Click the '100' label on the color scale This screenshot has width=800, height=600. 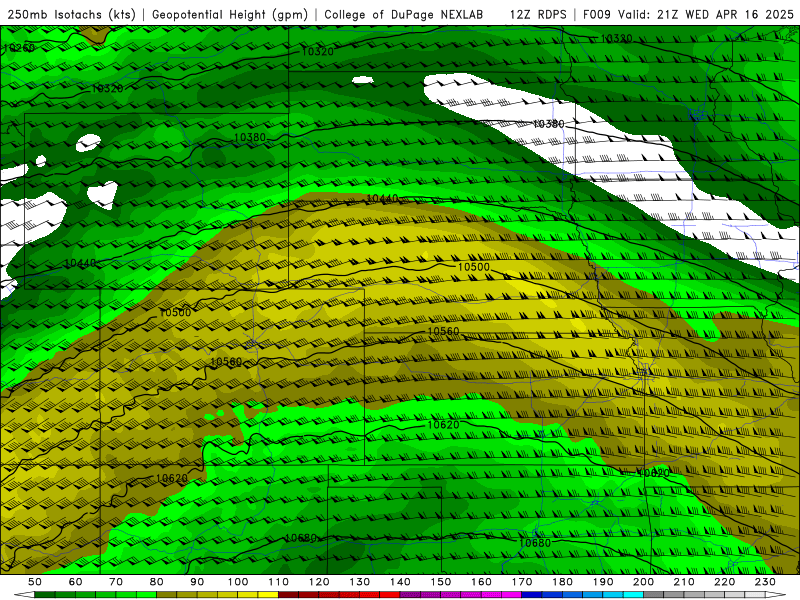click(238, 582)
